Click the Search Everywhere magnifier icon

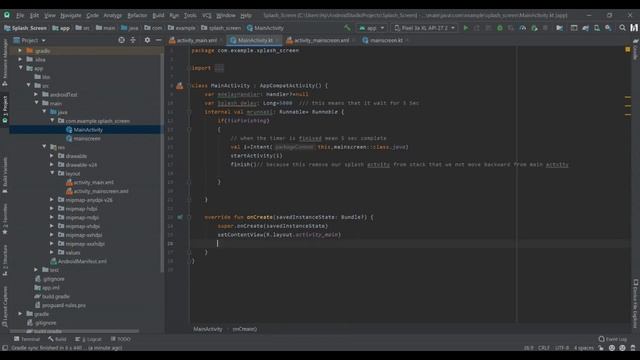(622, 28)
